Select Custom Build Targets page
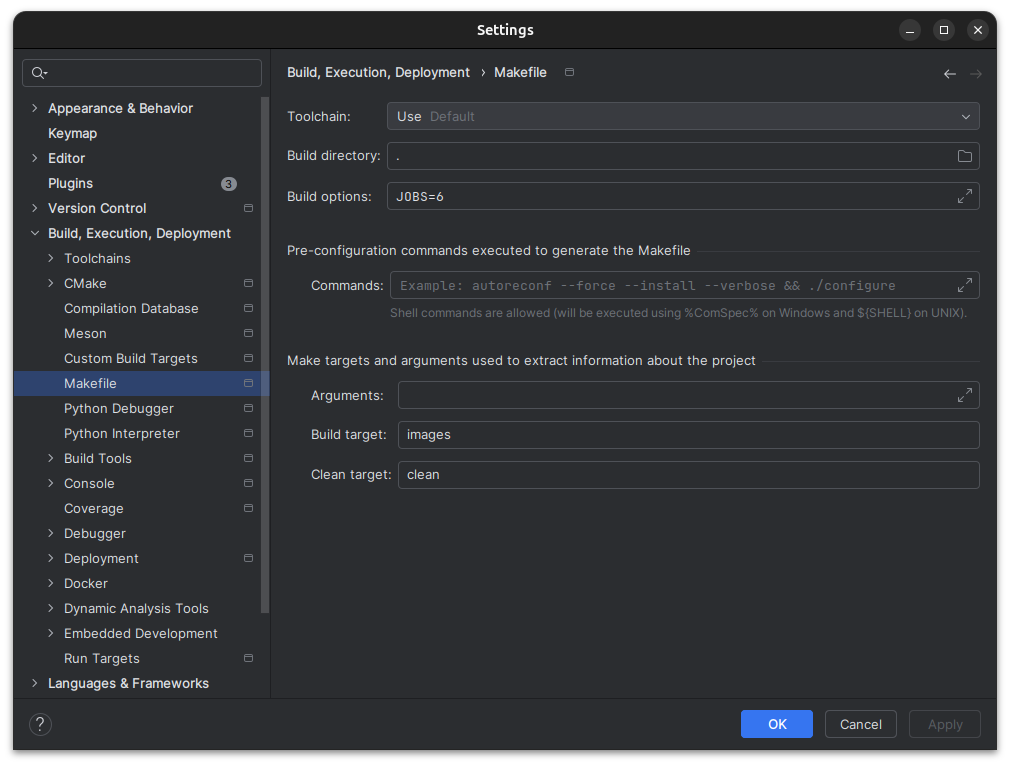Screen dimensions: 1010x766 131,358
